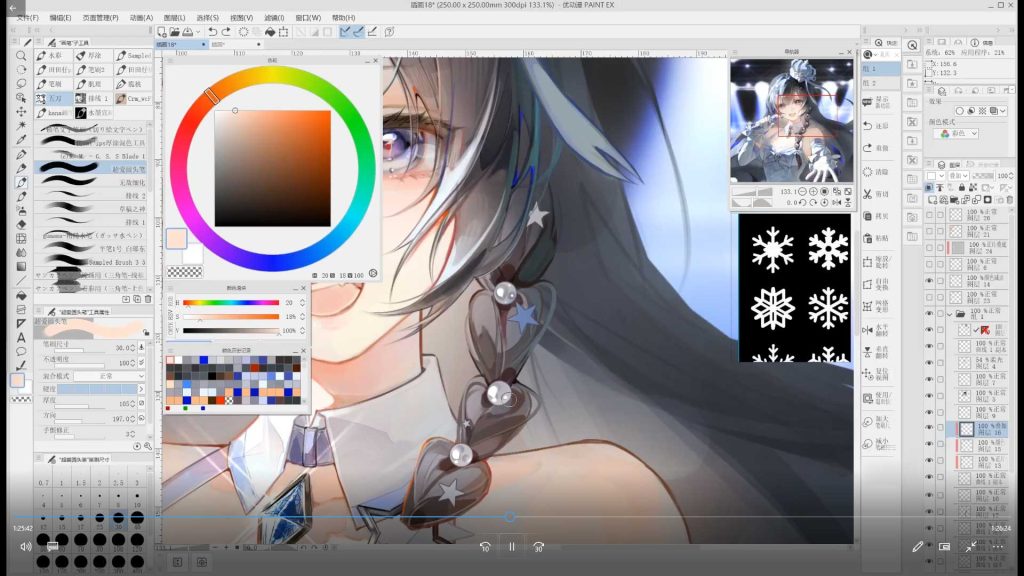The width and height of the screenshot is (1024, 576).
Task: Open the layer blend mode dropdown
Action: [957, 176]
